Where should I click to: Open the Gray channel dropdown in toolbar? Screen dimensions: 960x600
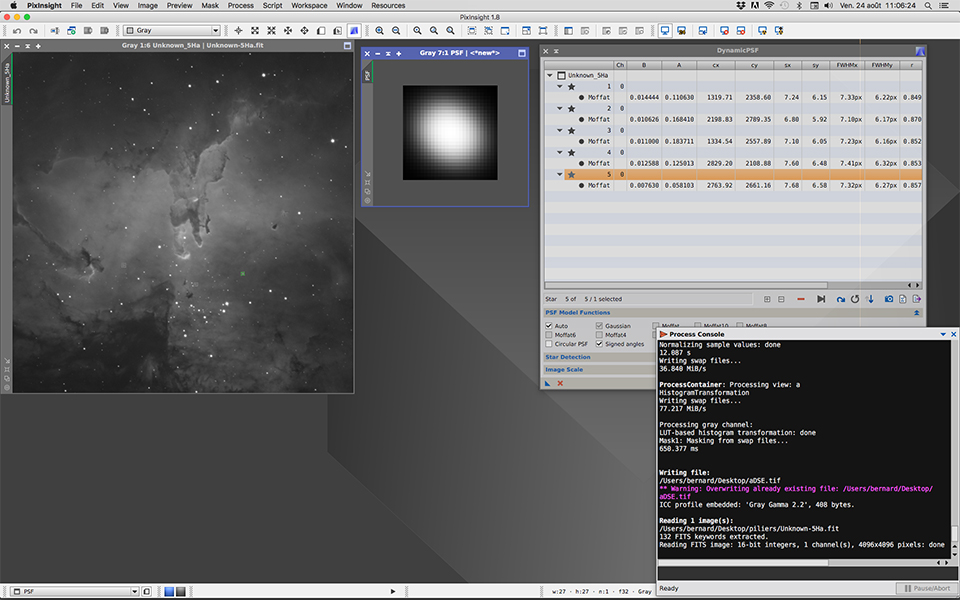171,31
